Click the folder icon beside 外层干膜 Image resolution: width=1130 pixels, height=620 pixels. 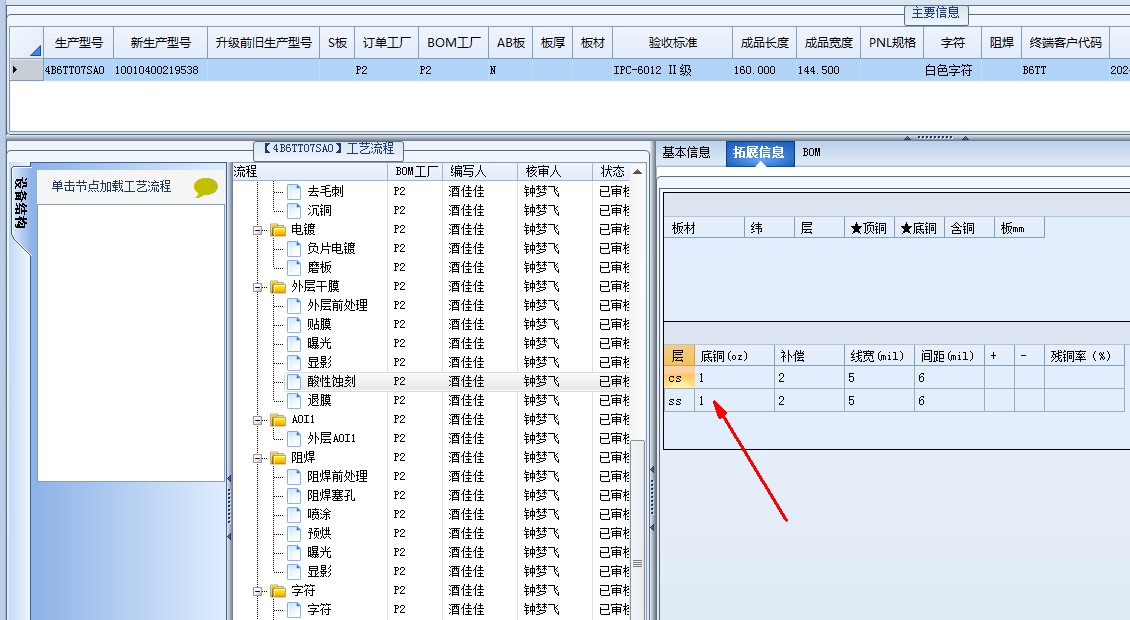pyautogui.click(x=278, y=287)
